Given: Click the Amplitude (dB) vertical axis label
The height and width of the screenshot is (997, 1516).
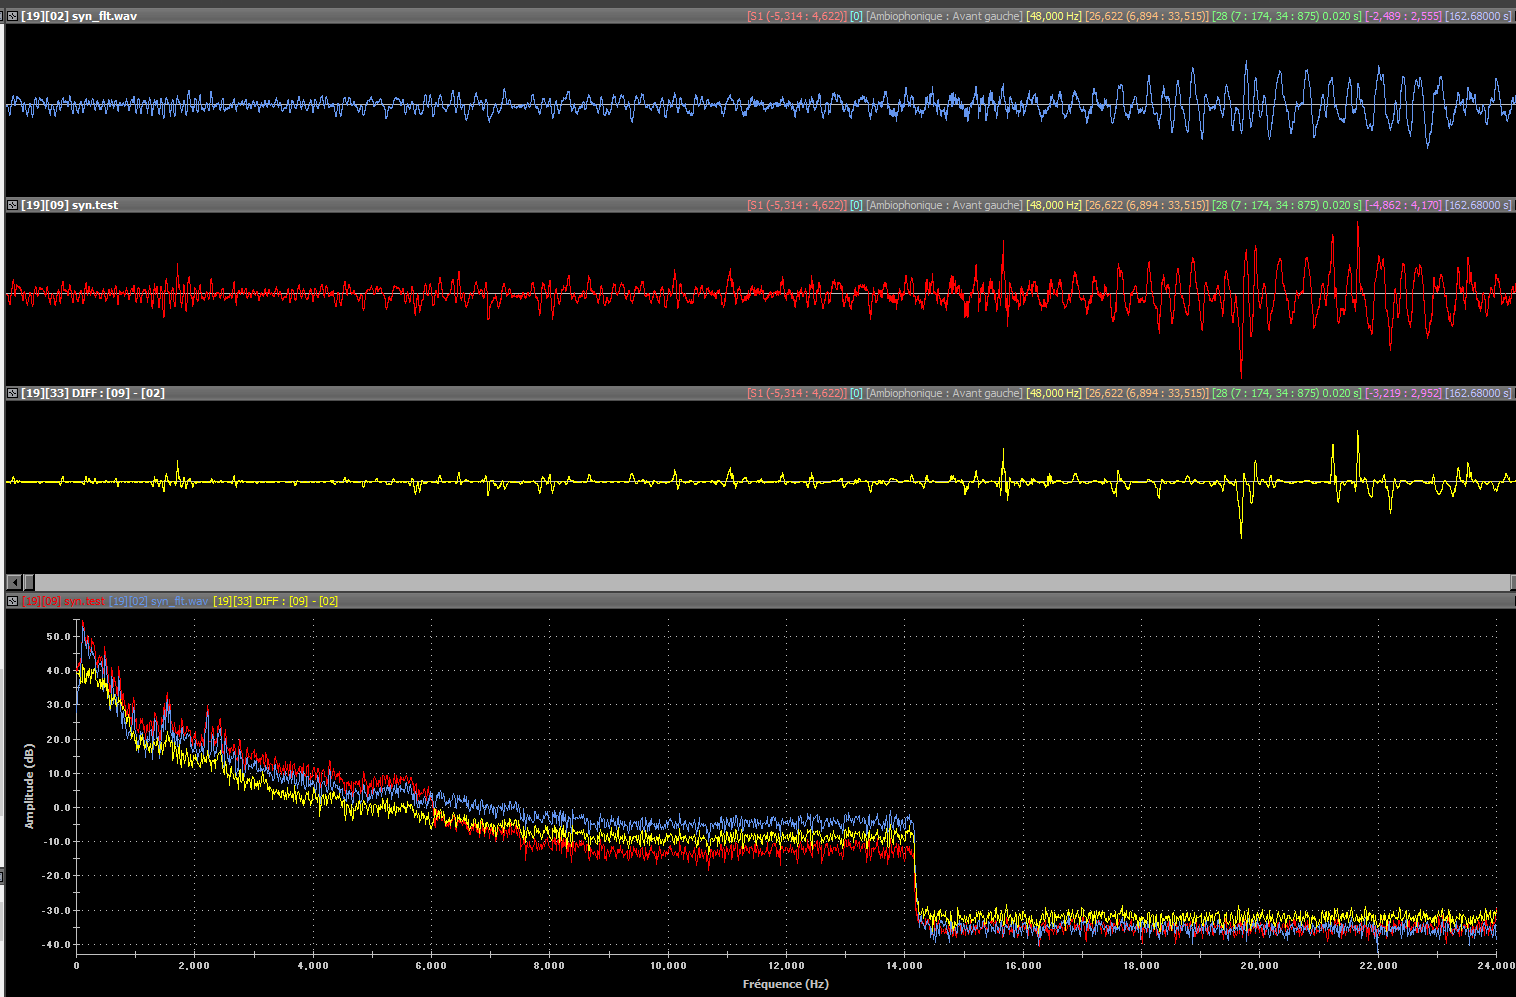Looking at the screenshot, I should click(x=29, y=786).
